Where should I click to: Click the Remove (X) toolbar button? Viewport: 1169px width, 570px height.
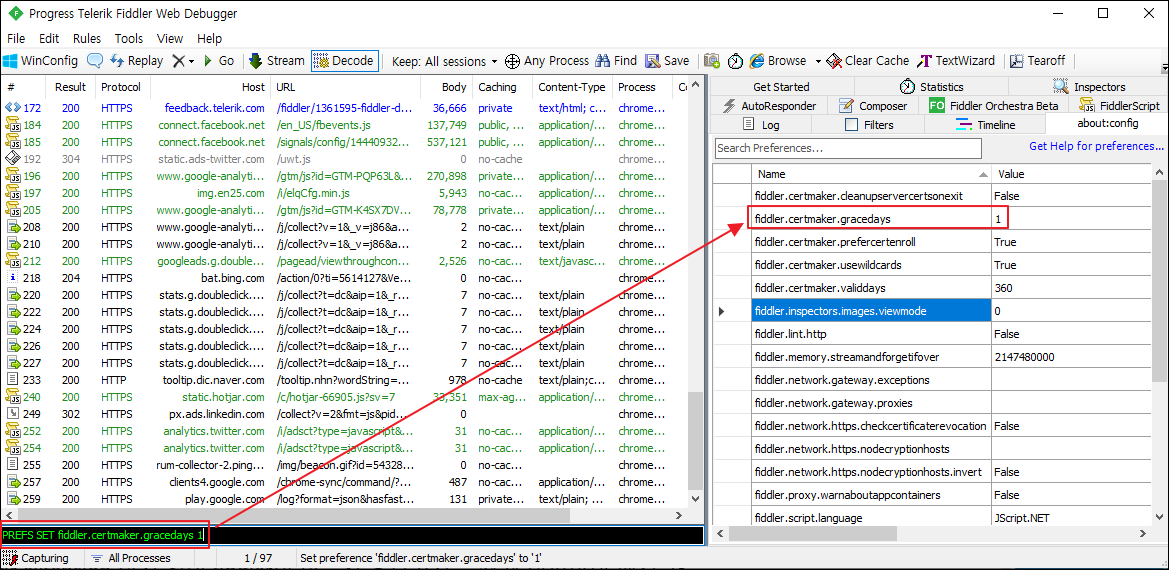point(178,61)
